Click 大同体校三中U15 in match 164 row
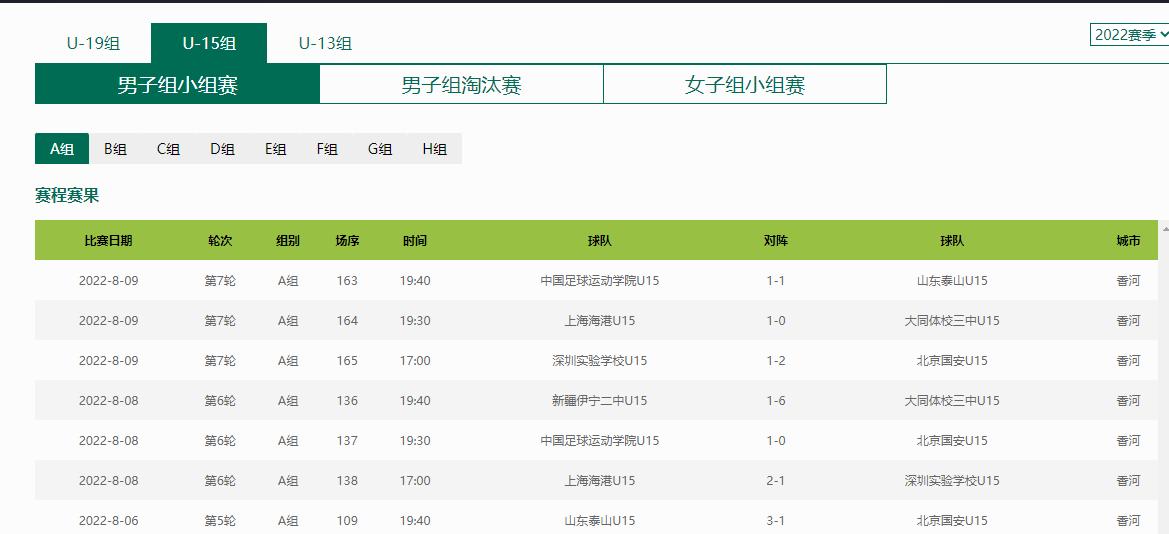Viewport: 1169px width, 534px height. click(952, 321)
